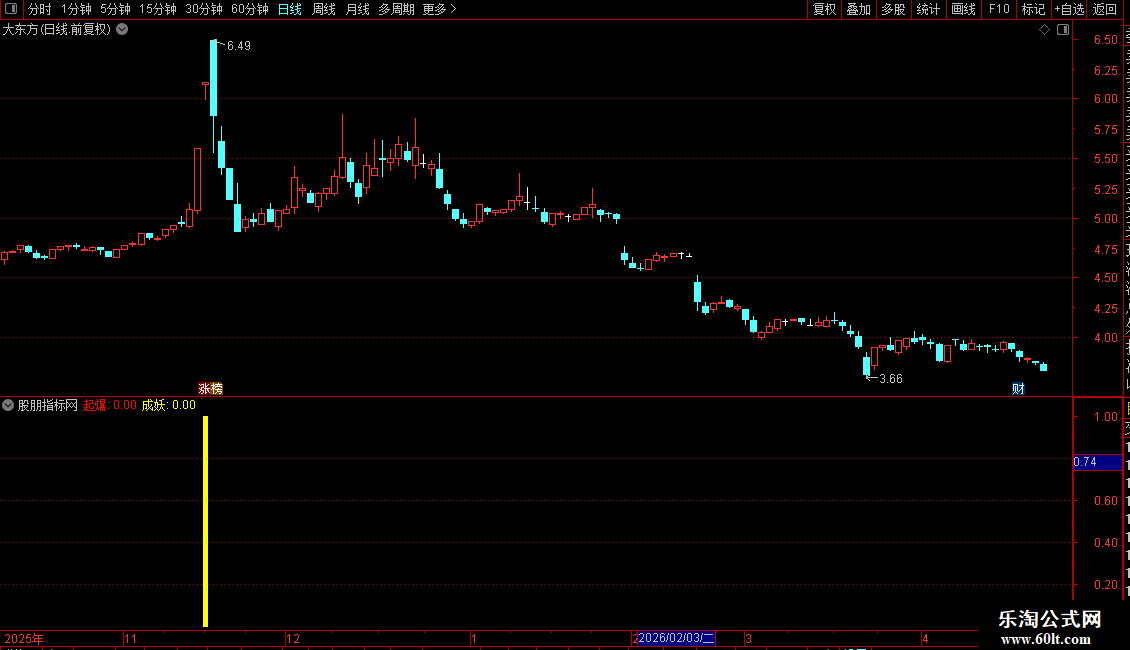Switch to 15分钟 period
The width and height of the screenshot is (1130, 650).
pyautogui.click(x=158, y=9)
